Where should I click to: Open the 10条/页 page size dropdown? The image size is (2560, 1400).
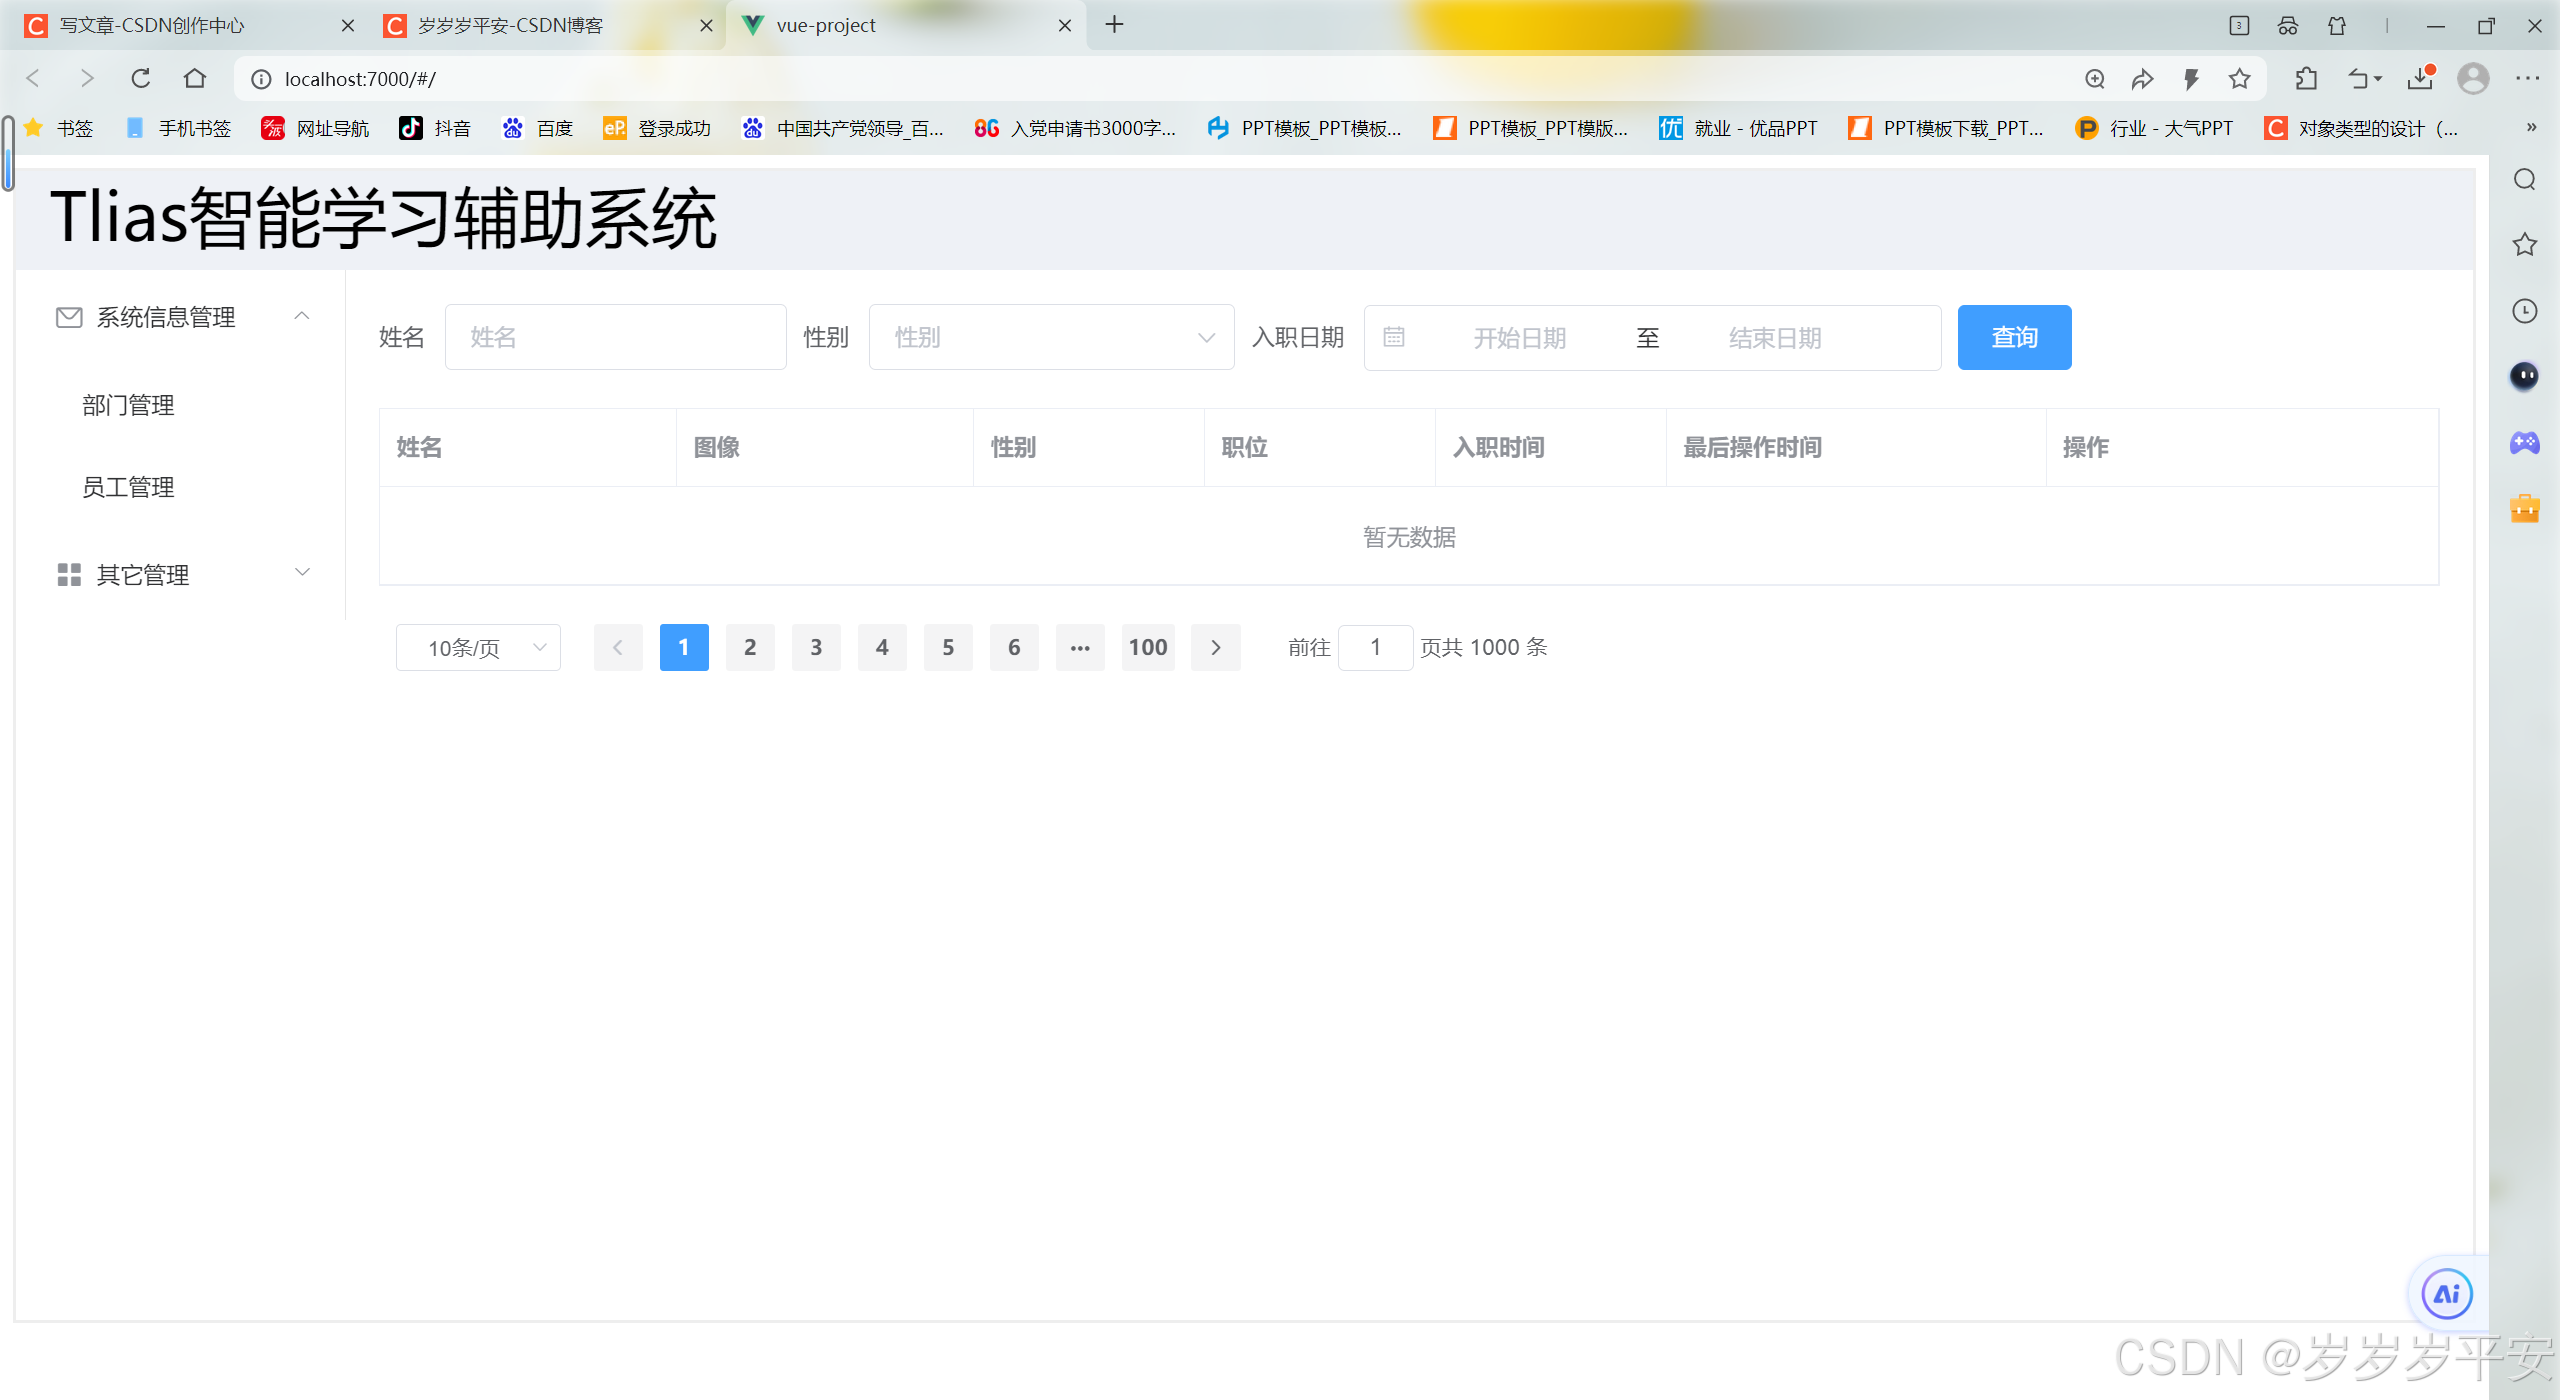(478, 648)
